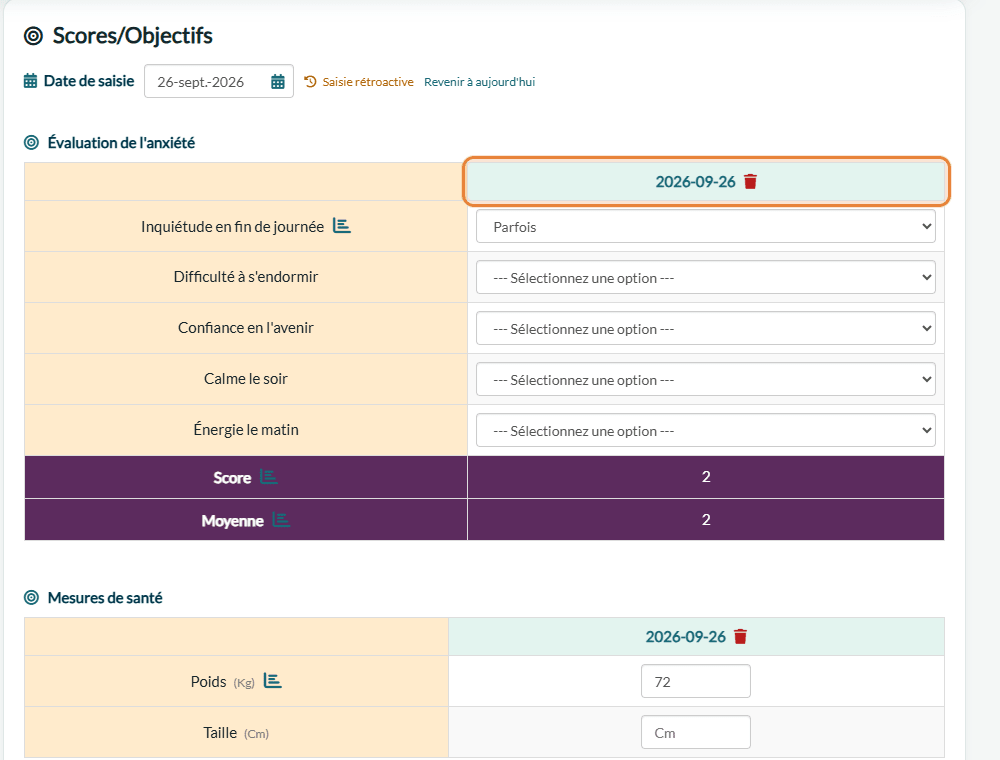The image size is (1000, 760).
Task: Click the Confiance en l'avenir row label
Action: coord(246,328)
